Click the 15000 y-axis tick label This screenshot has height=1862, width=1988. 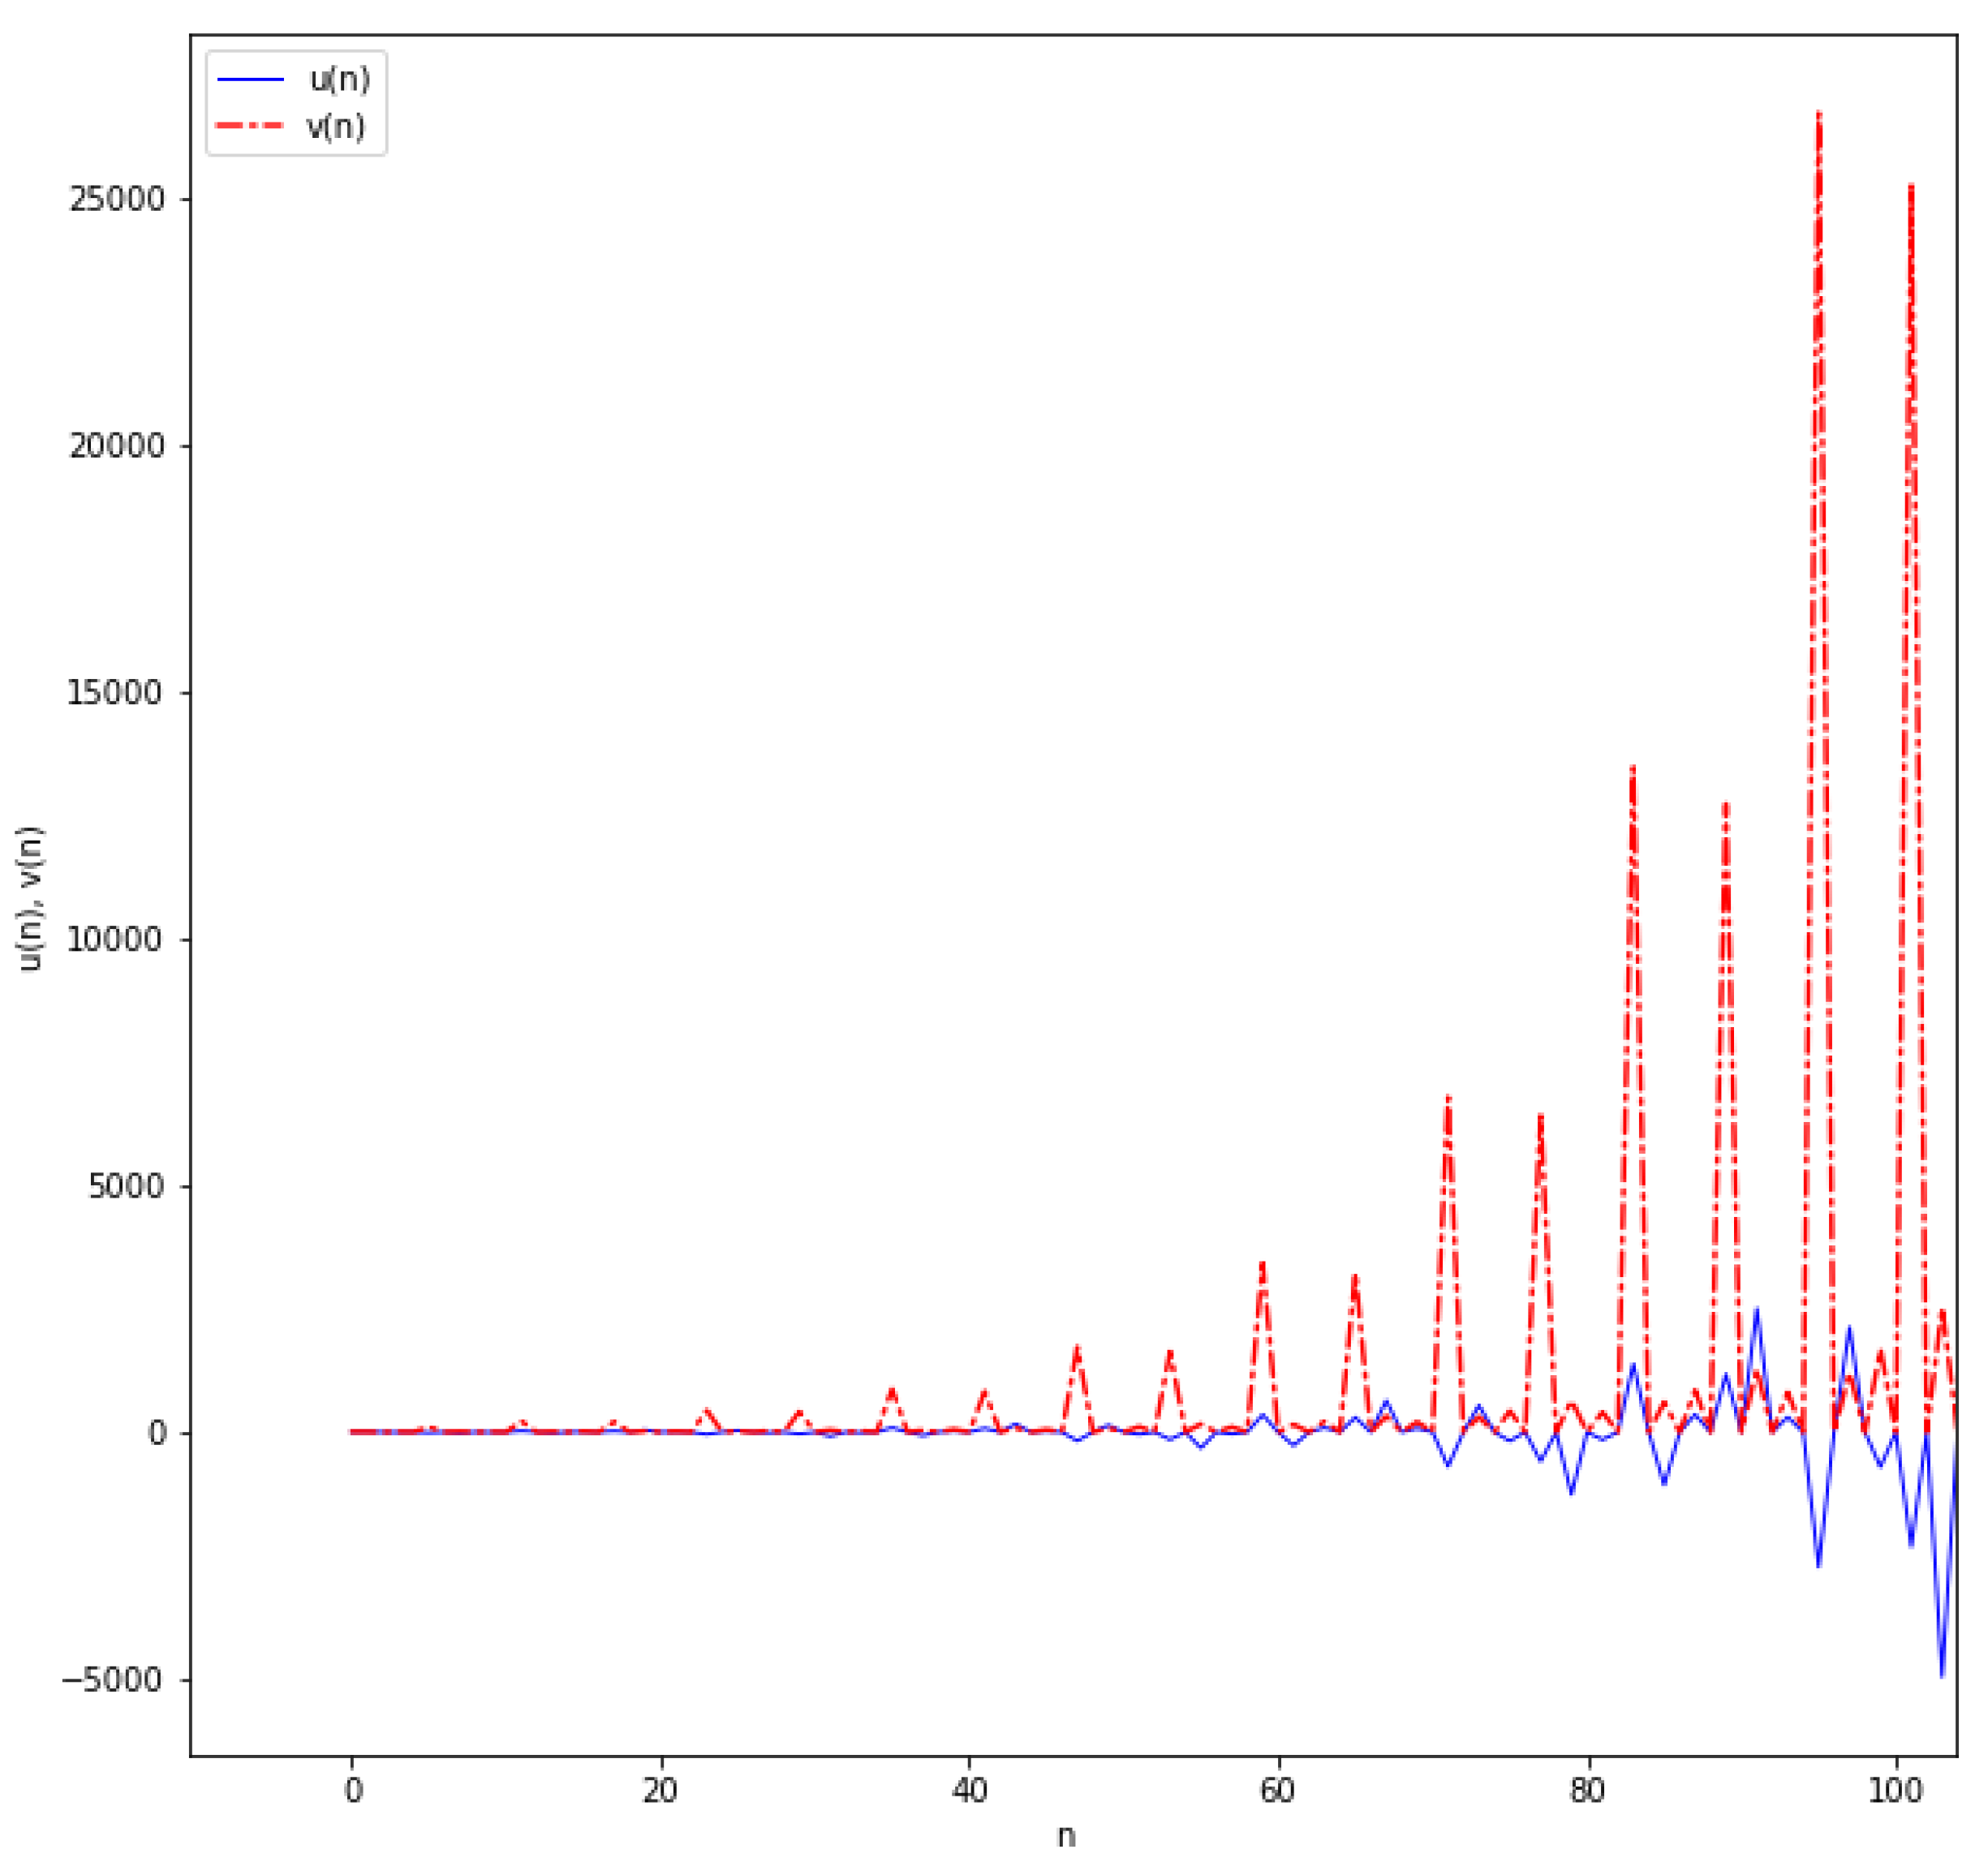(116, 694)
